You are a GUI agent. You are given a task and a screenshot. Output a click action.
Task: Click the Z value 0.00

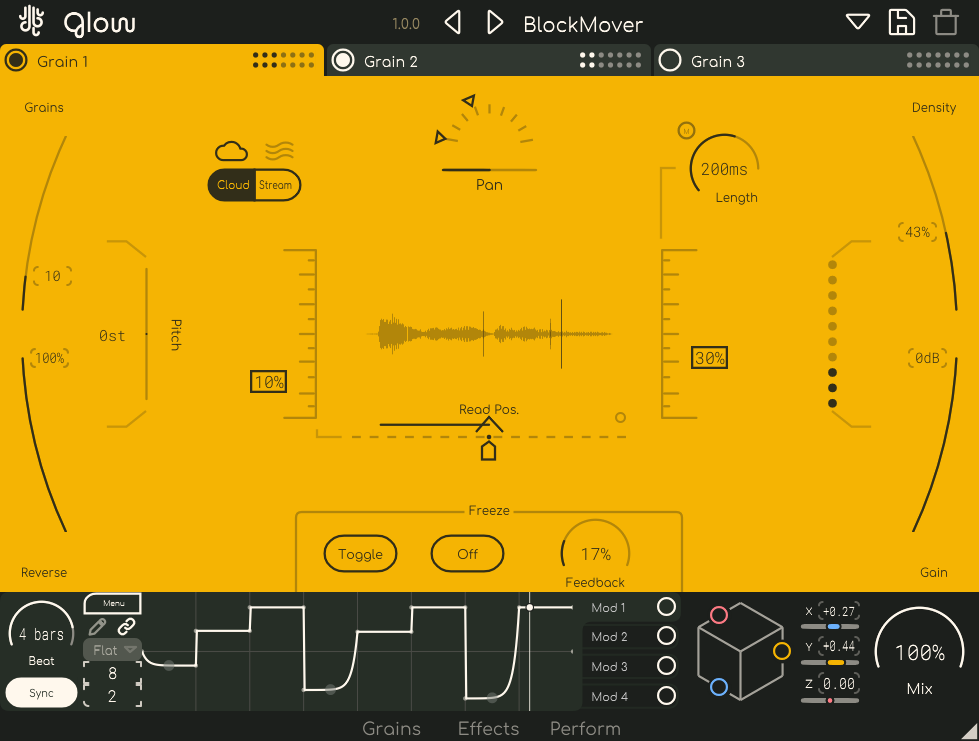click(839, 684)
